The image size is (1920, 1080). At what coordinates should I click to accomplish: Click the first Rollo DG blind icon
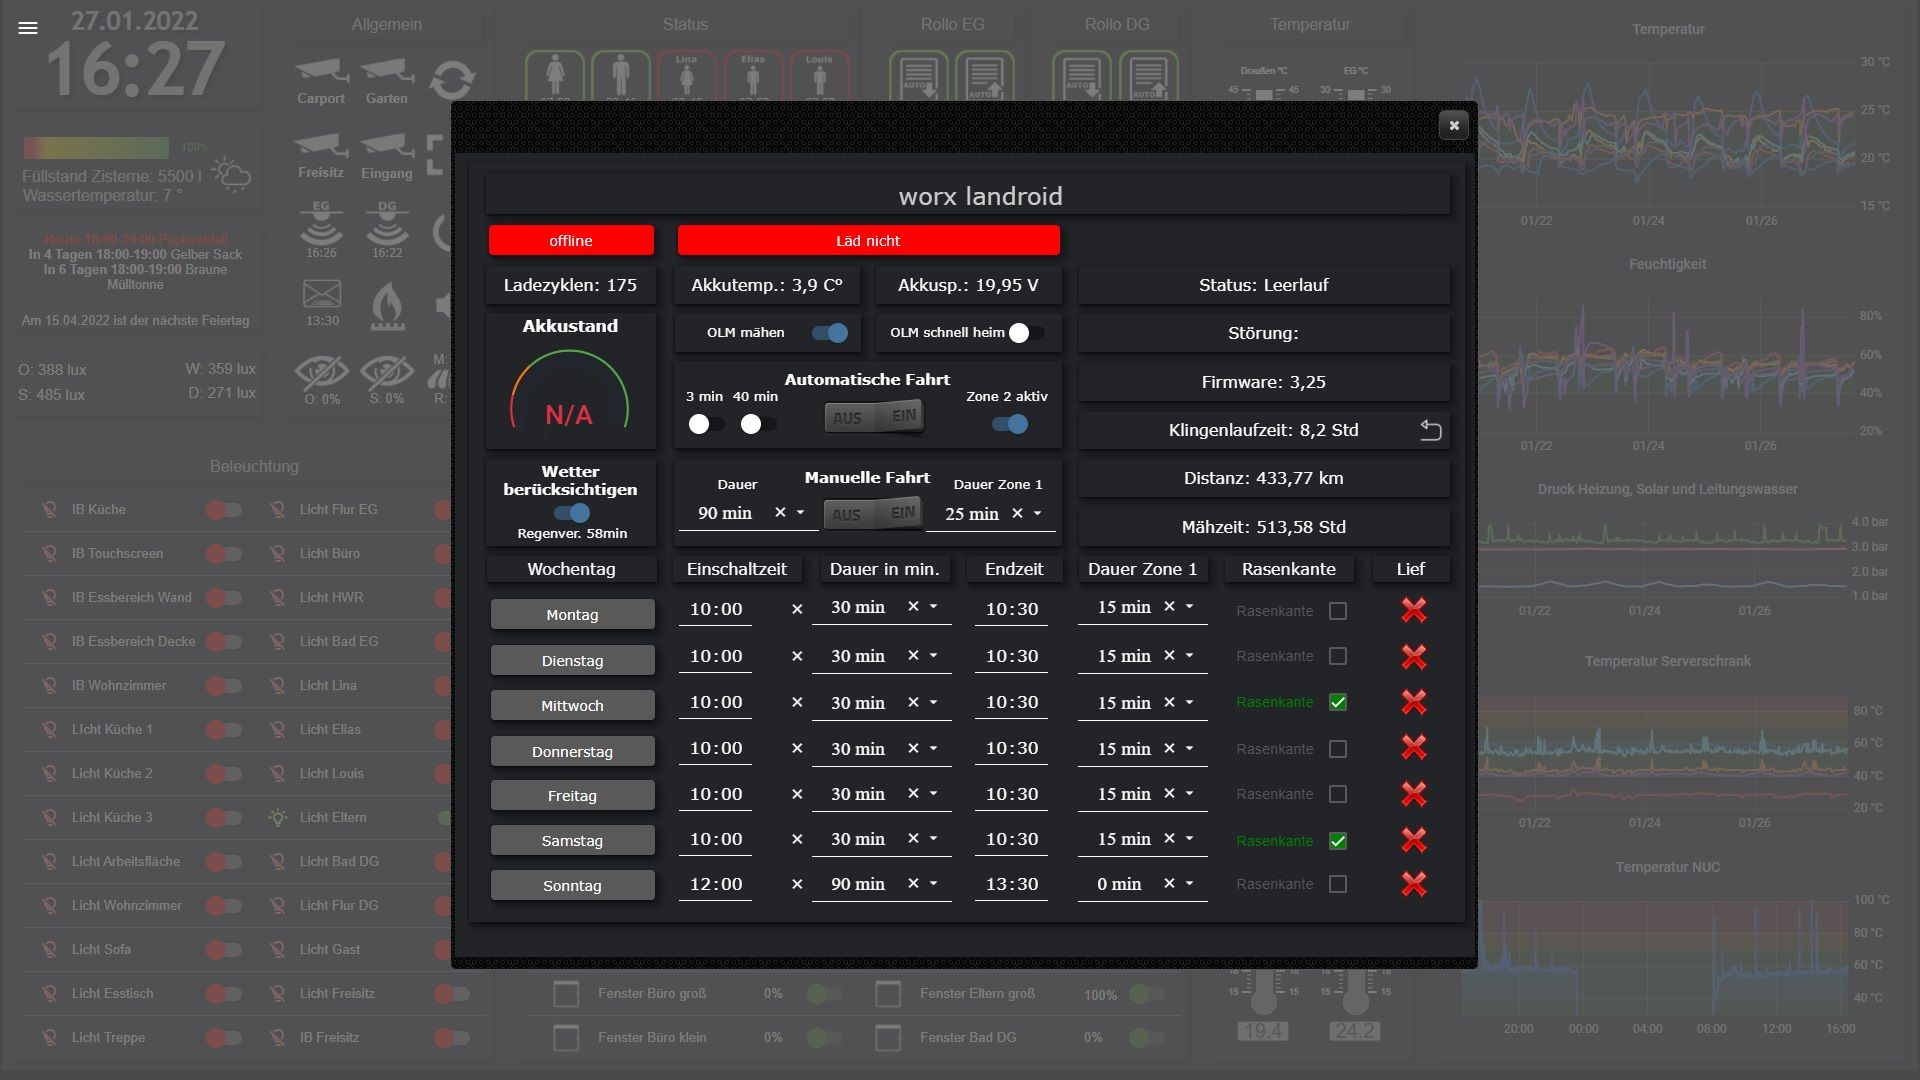click(x=1082, y=78)
